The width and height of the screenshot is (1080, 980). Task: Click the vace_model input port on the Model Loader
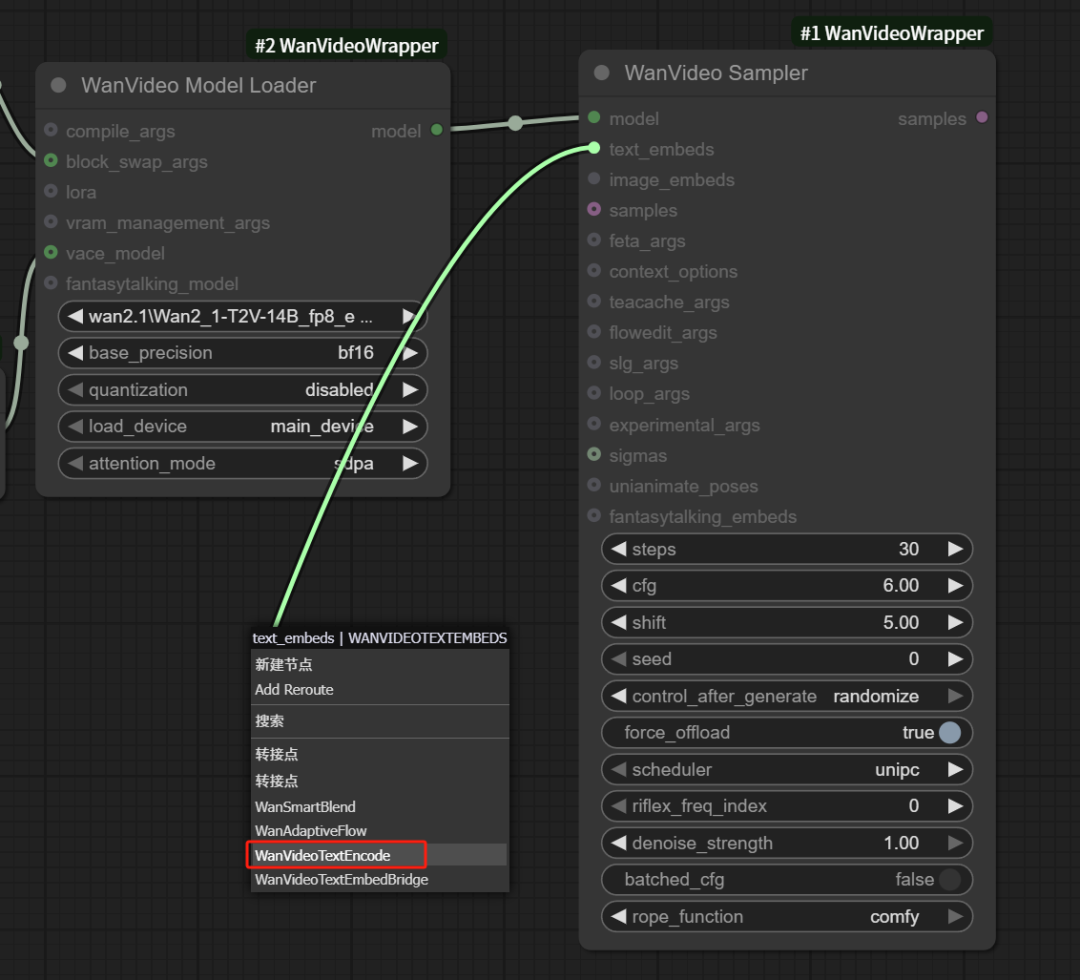pos(50,253)
